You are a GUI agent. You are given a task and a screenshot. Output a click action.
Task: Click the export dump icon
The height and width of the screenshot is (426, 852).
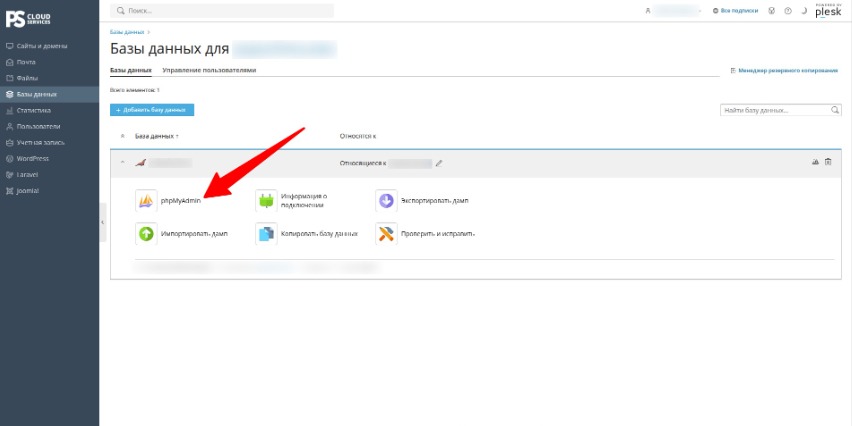386,201
